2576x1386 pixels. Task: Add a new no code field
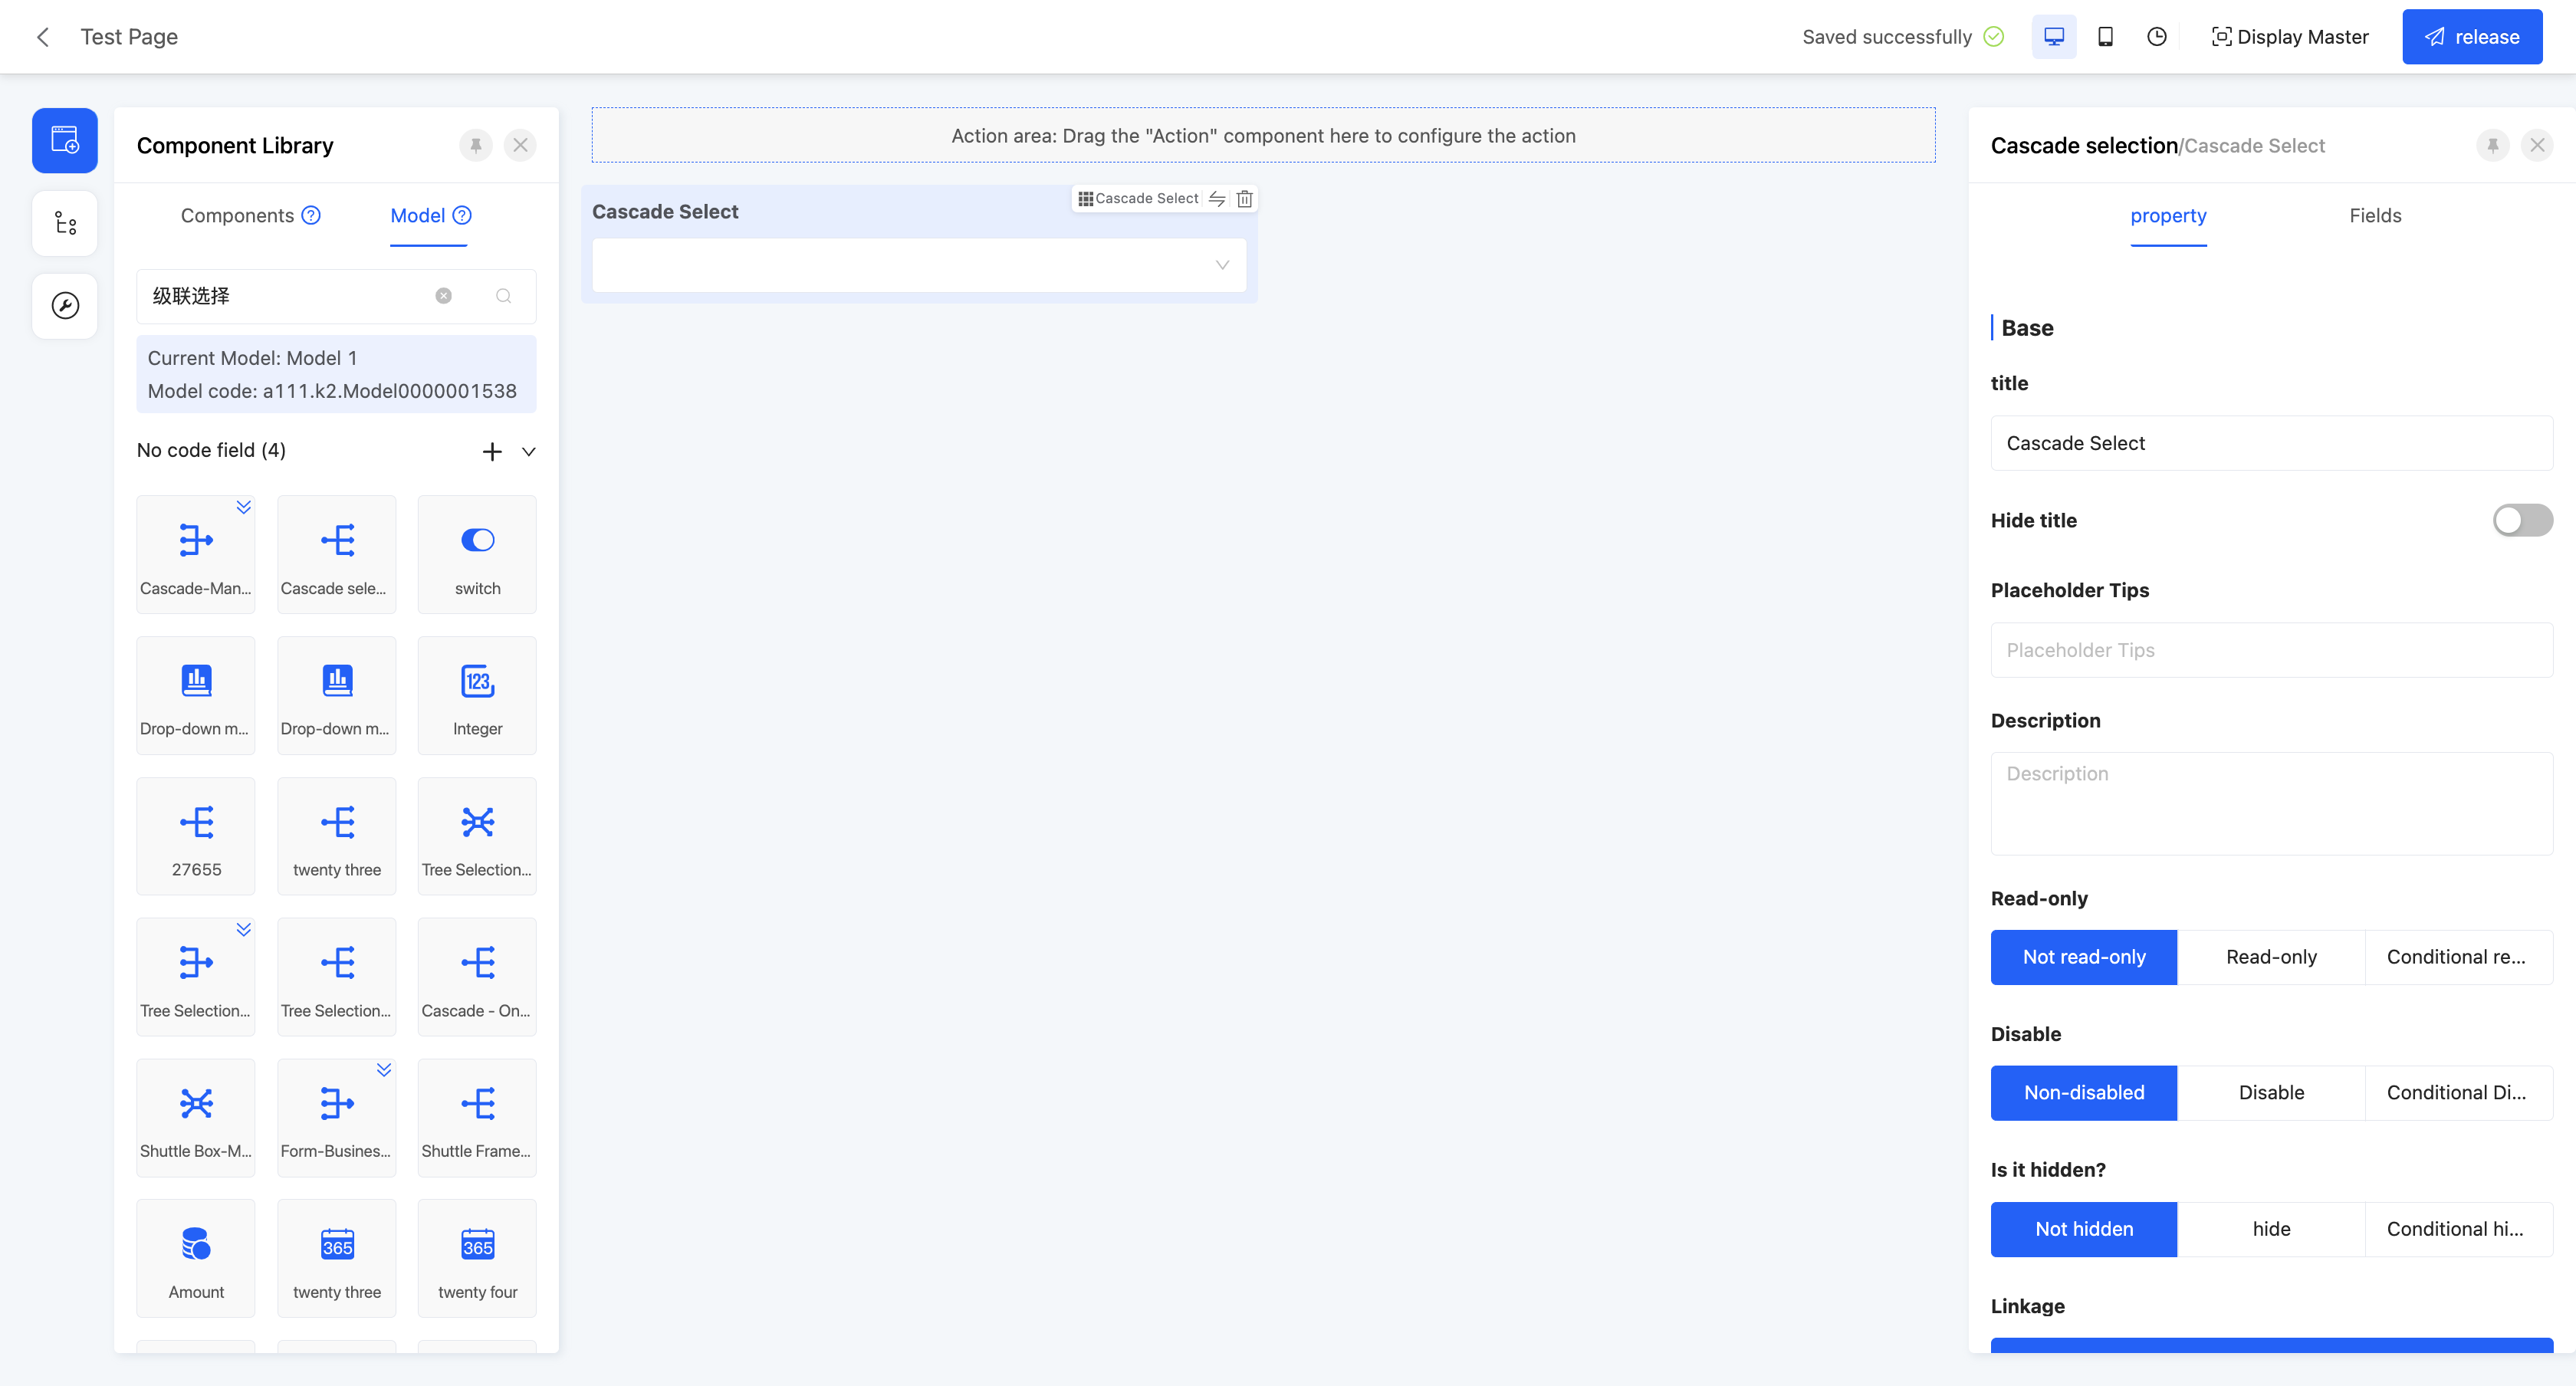(492, 452)
